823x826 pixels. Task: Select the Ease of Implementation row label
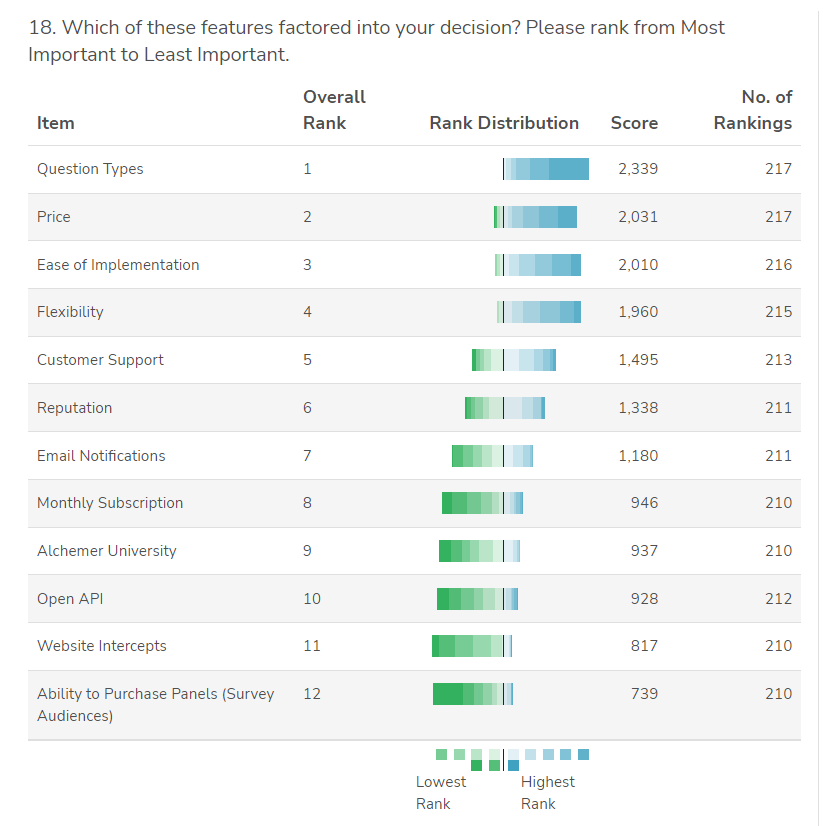(x=118, y=265)
